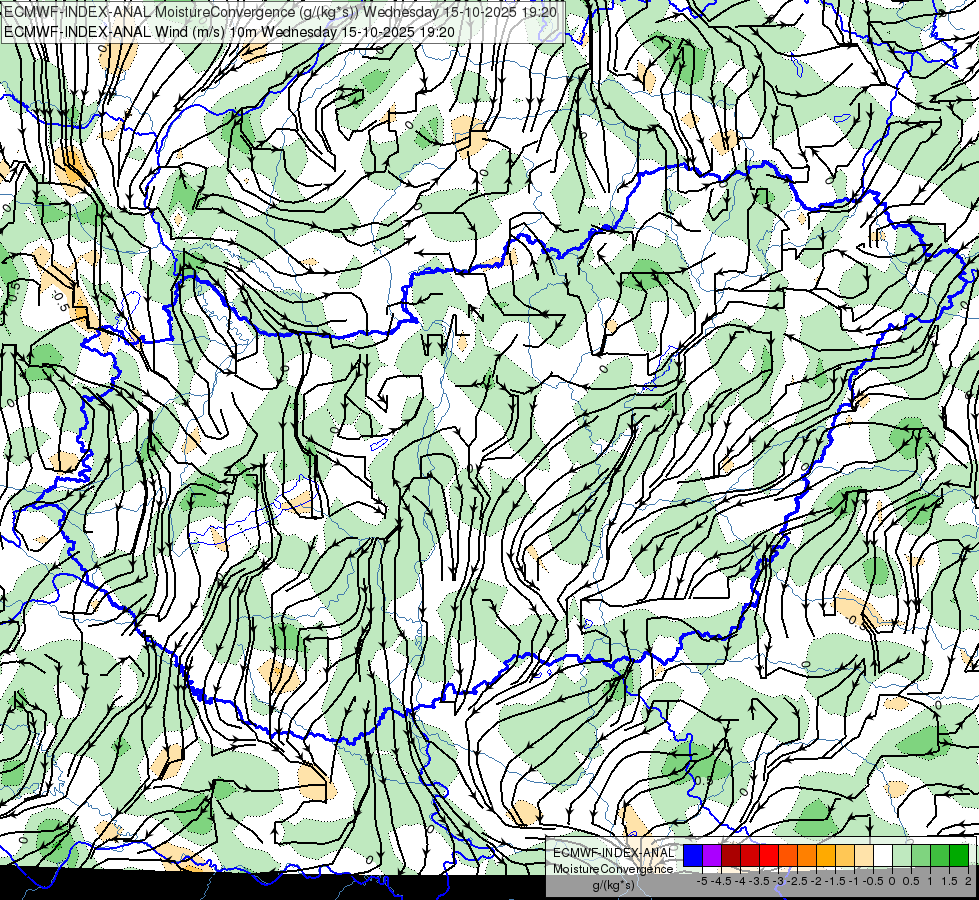Select the darkest green legend swatch

(x=959, y=856)
